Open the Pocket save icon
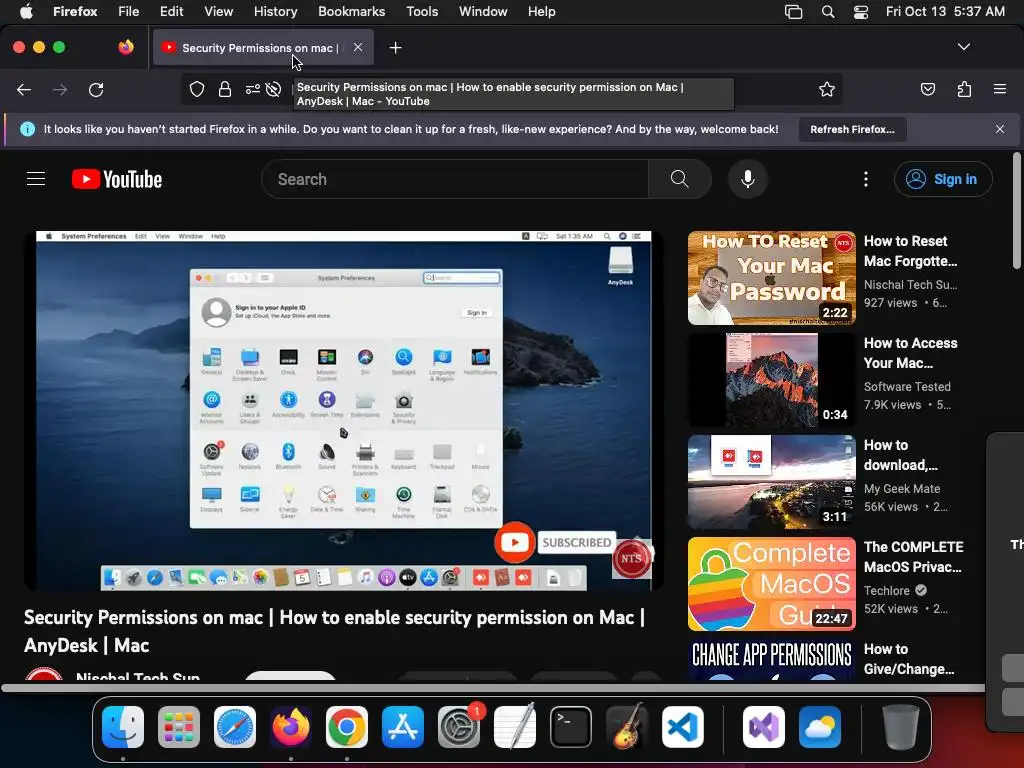 (927, 89)
